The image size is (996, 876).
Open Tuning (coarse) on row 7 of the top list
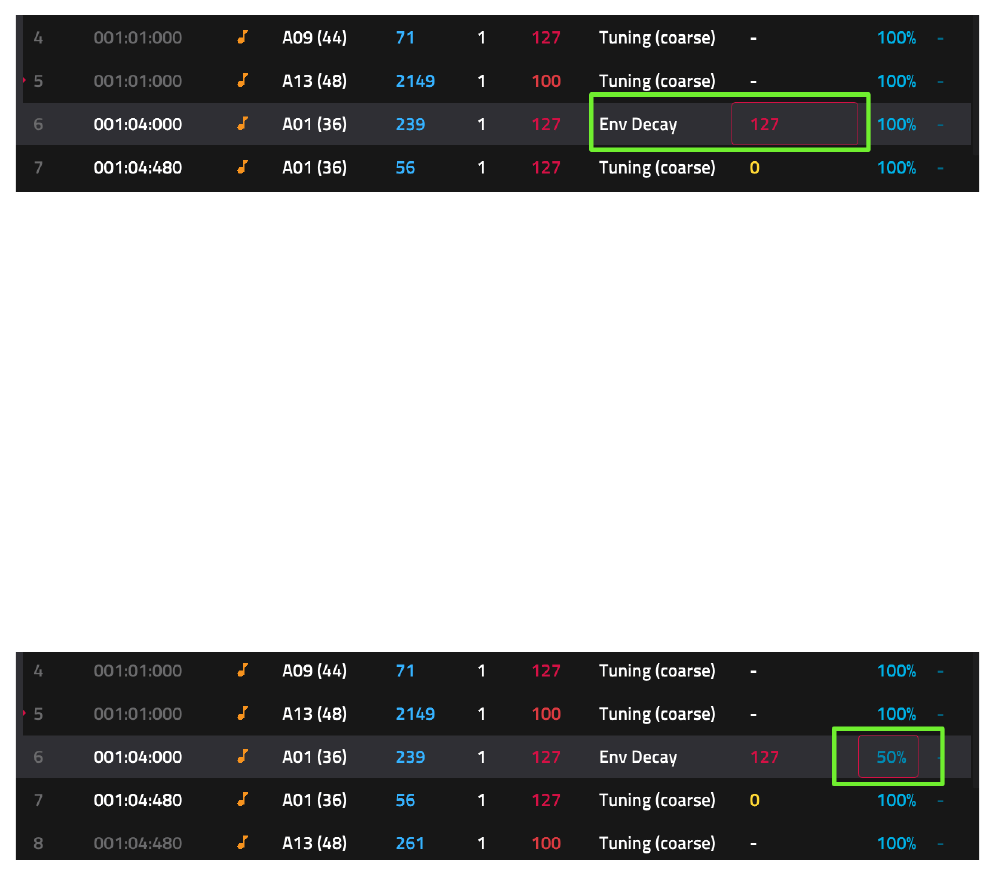point(657,168)
